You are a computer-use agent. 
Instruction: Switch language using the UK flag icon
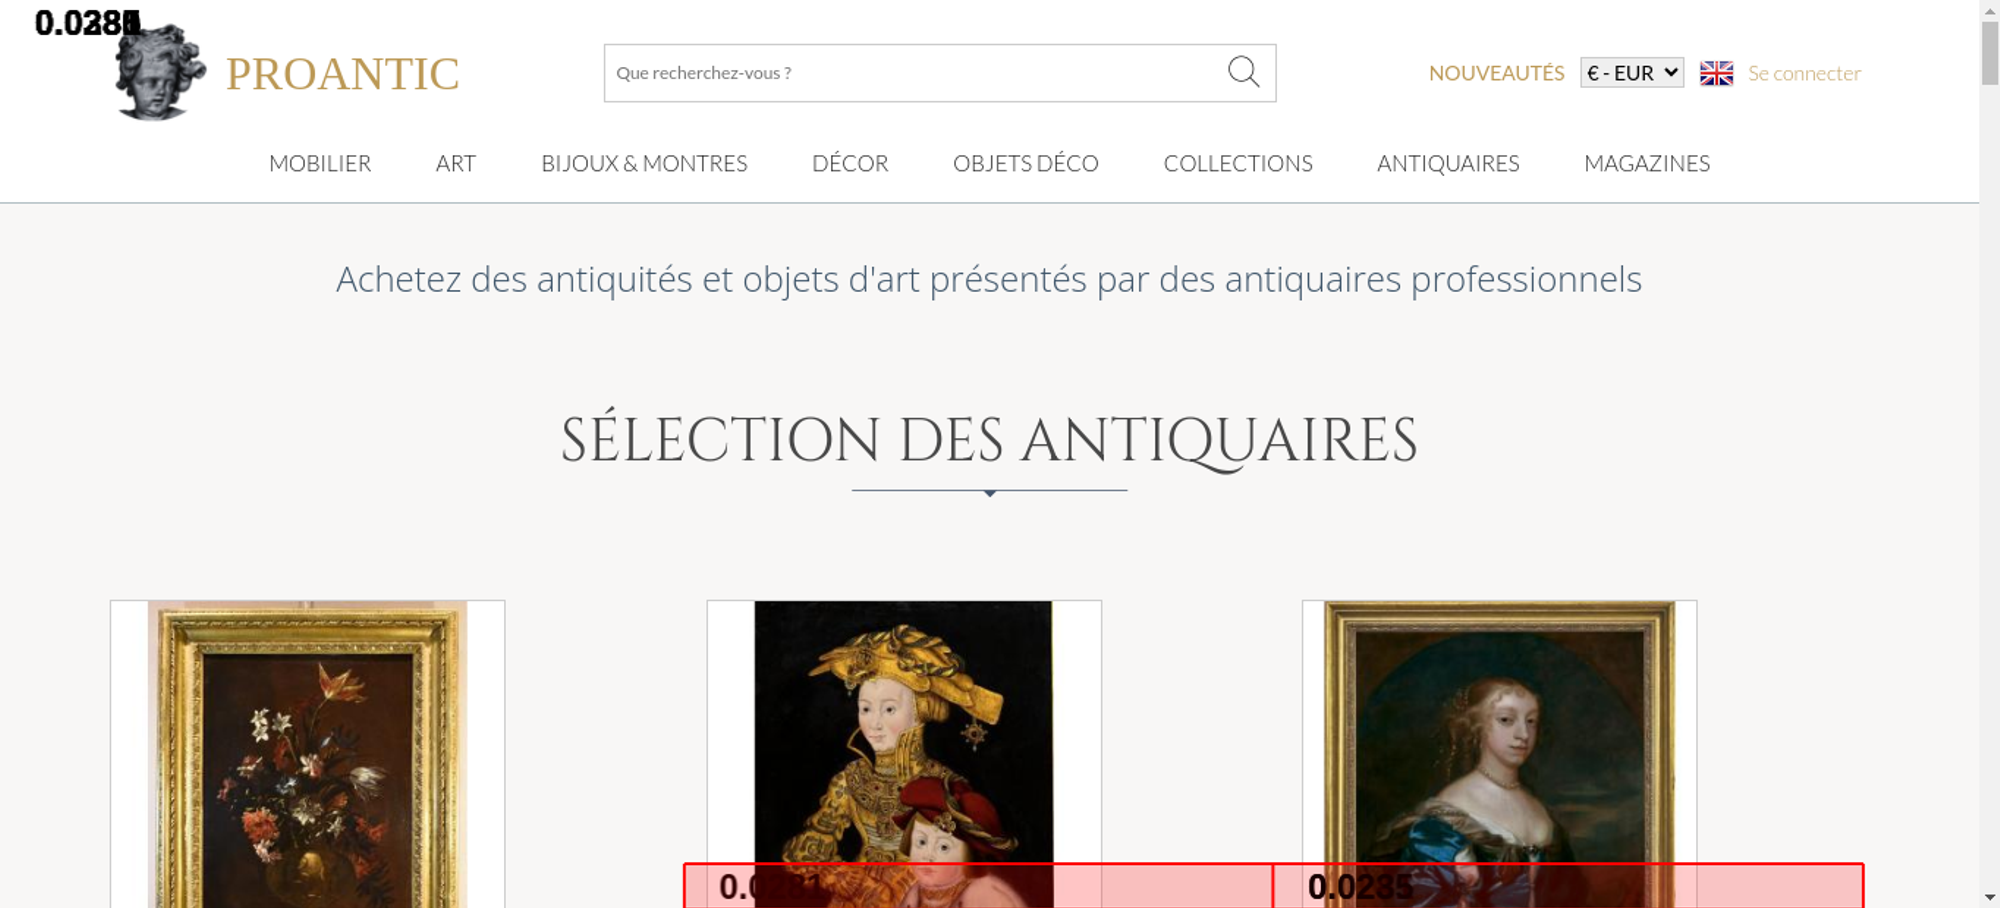1716,73
